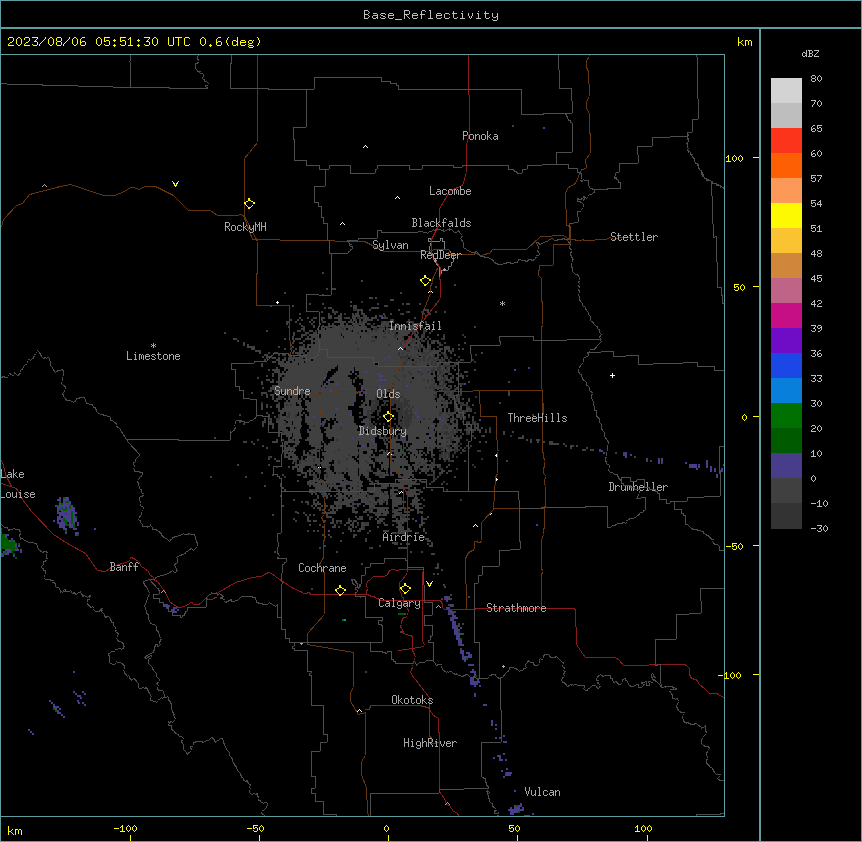Viewport: 862px width, 842px height.
Task: Click the 80 value on dBZ legend
Action: coord(816,79)
